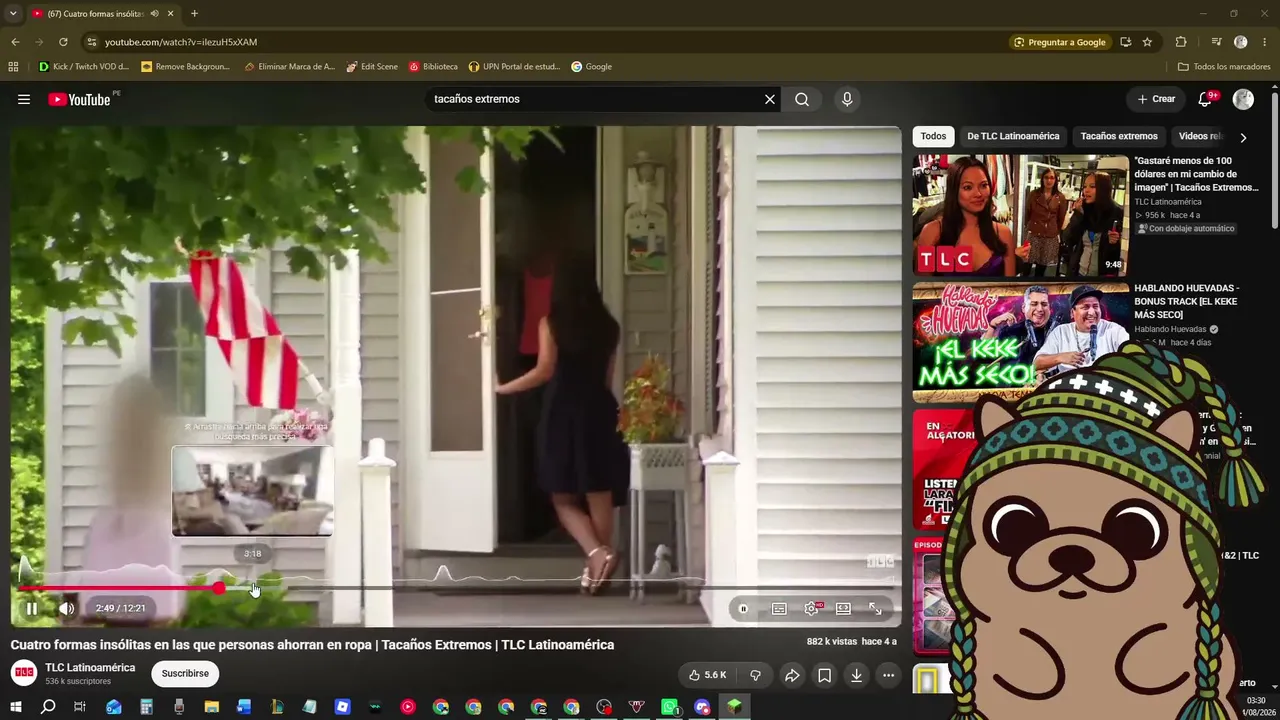
Task: Open the Chrome apps grid shortcut
Action: coord(13,67)
